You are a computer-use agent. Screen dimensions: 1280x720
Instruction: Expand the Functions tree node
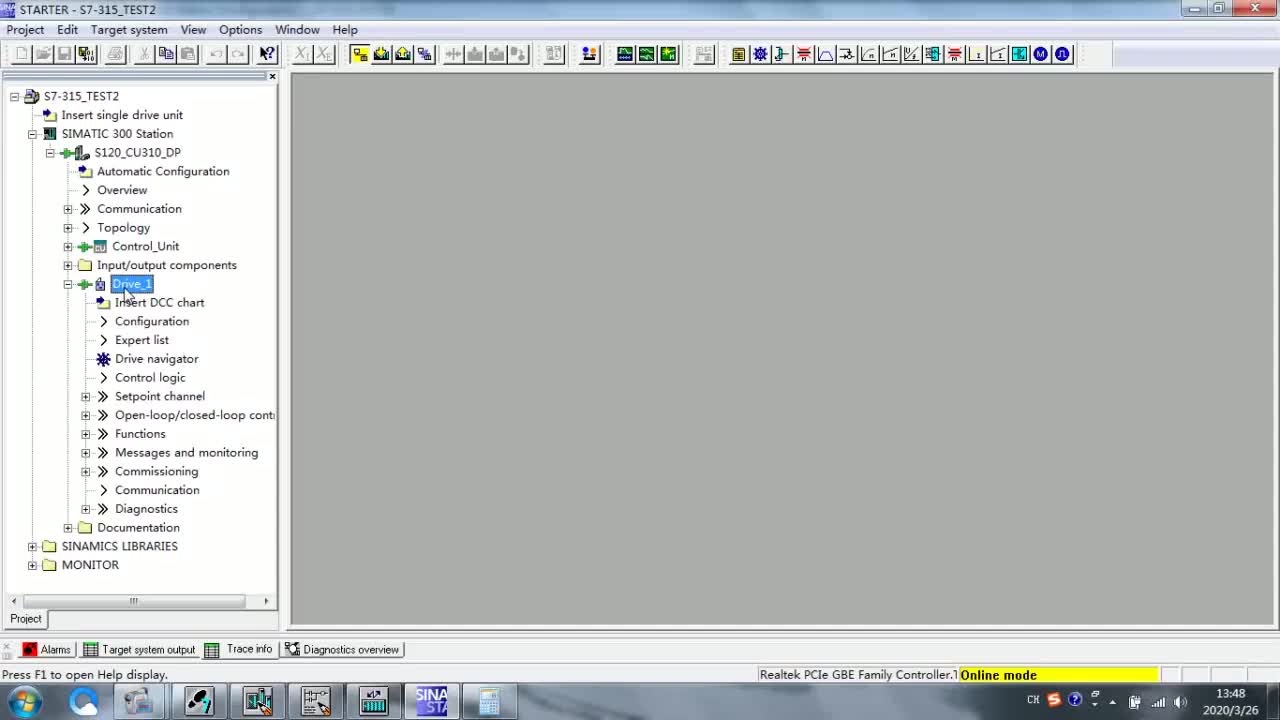coord(86,434)
